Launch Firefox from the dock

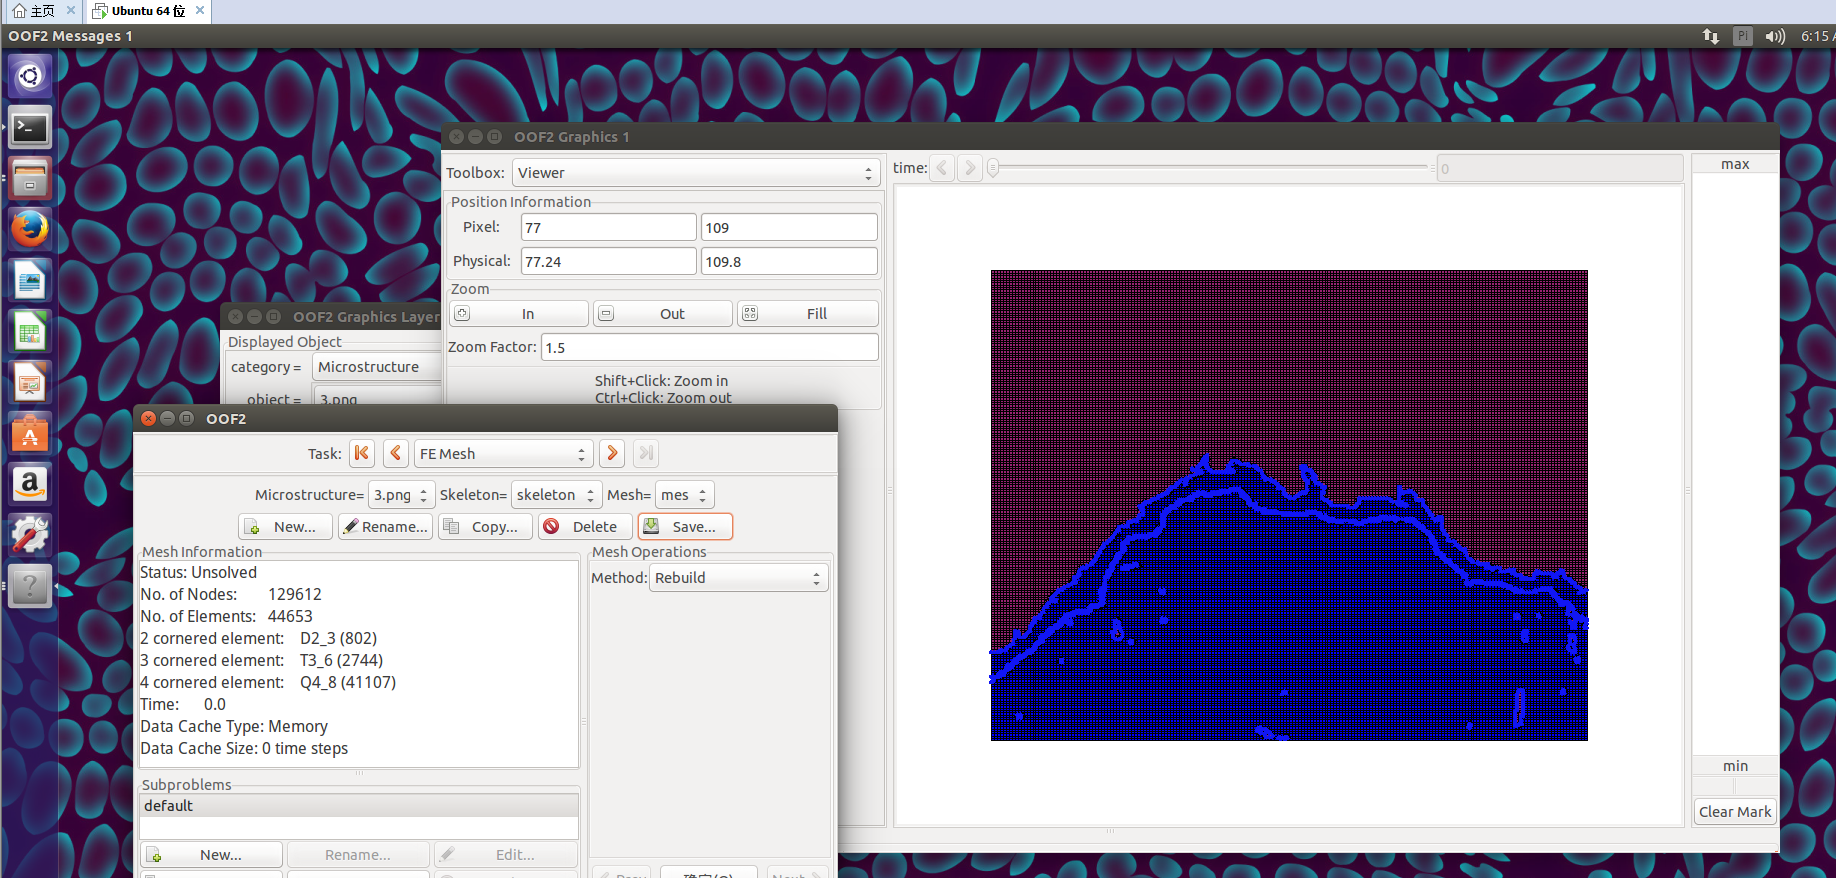tap(30, 229)
